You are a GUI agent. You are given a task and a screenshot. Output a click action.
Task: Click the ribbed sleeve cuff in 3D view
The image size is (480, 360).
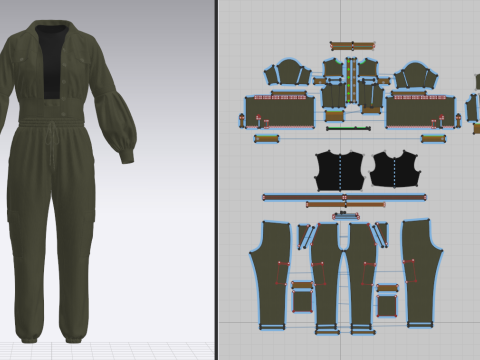click(x=127, y=157)
